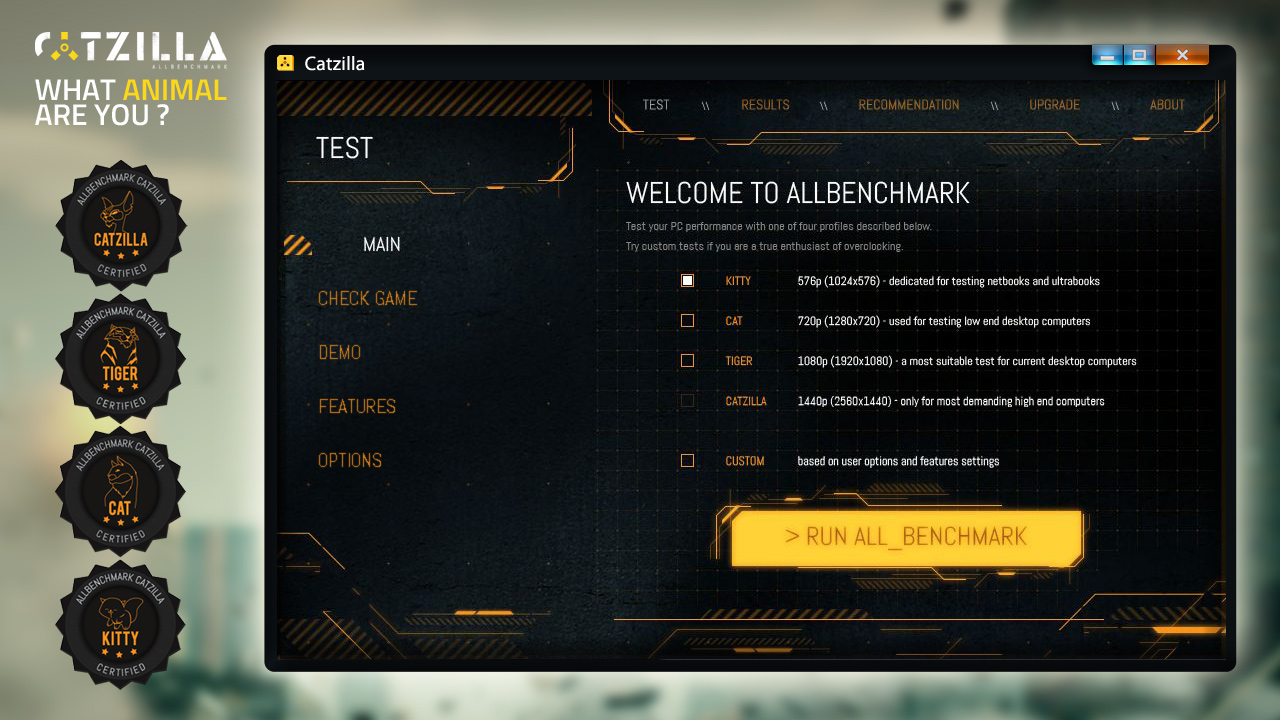The width and height of the screenshot is (1280, 720).
Task: Check the CUSTOM test profile box
Action: (x=687, y=461)
